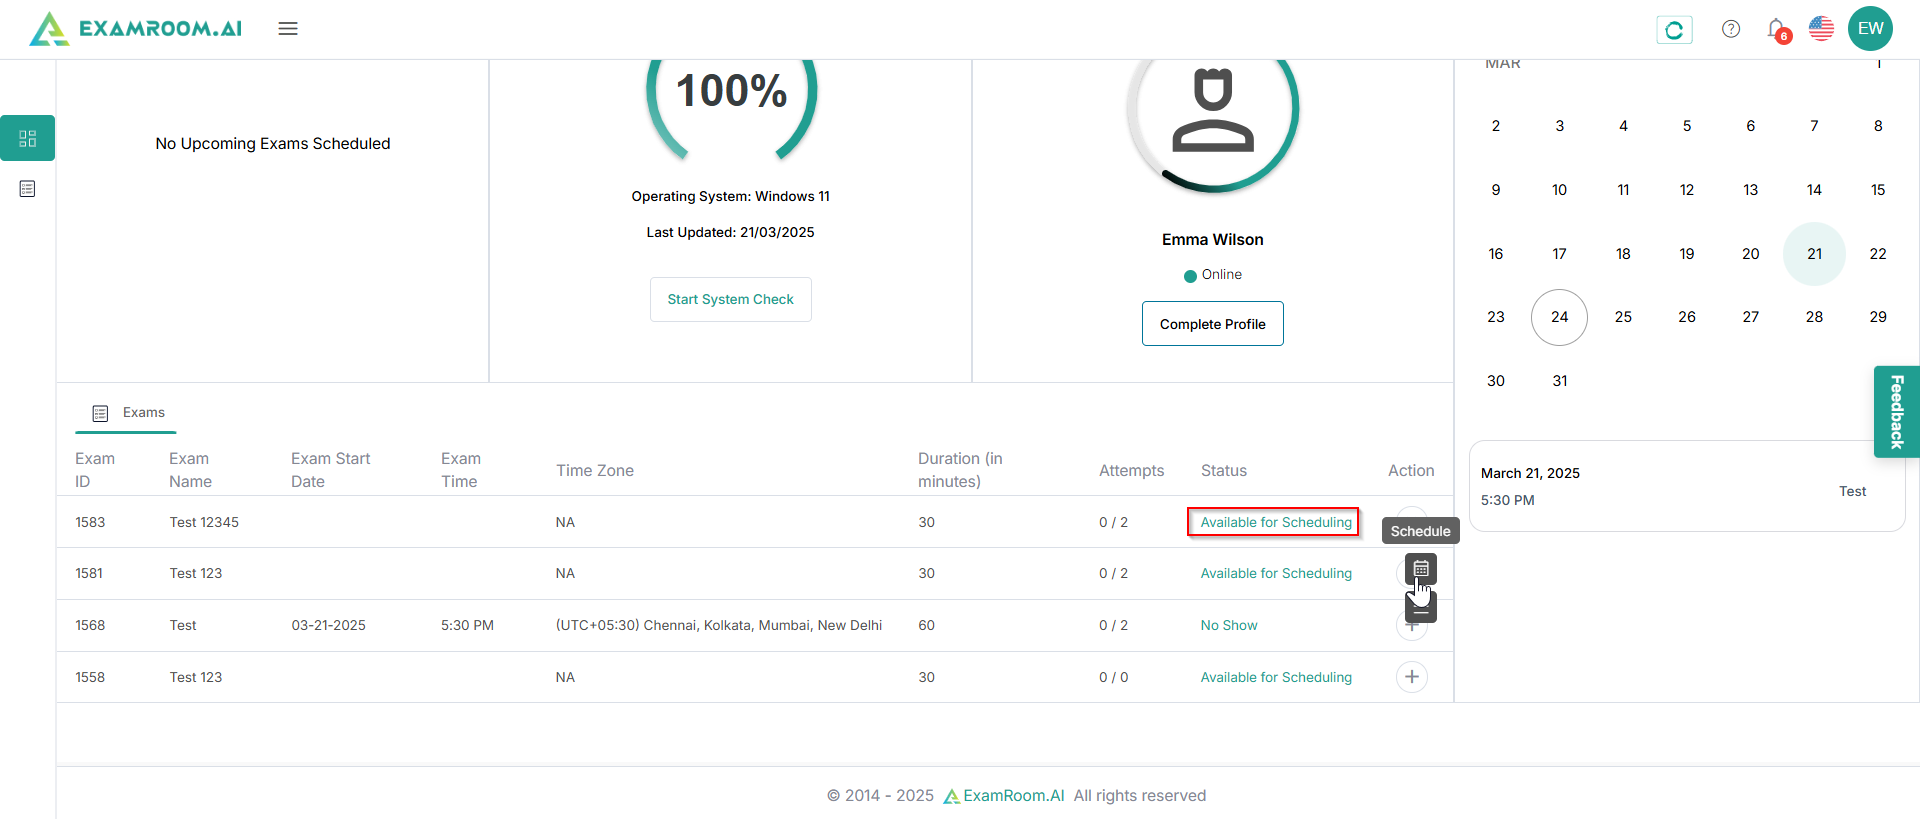The image size is (1920, 819).
Task: Click the Exam Start Date column header
Action: [x=331, y=470]
